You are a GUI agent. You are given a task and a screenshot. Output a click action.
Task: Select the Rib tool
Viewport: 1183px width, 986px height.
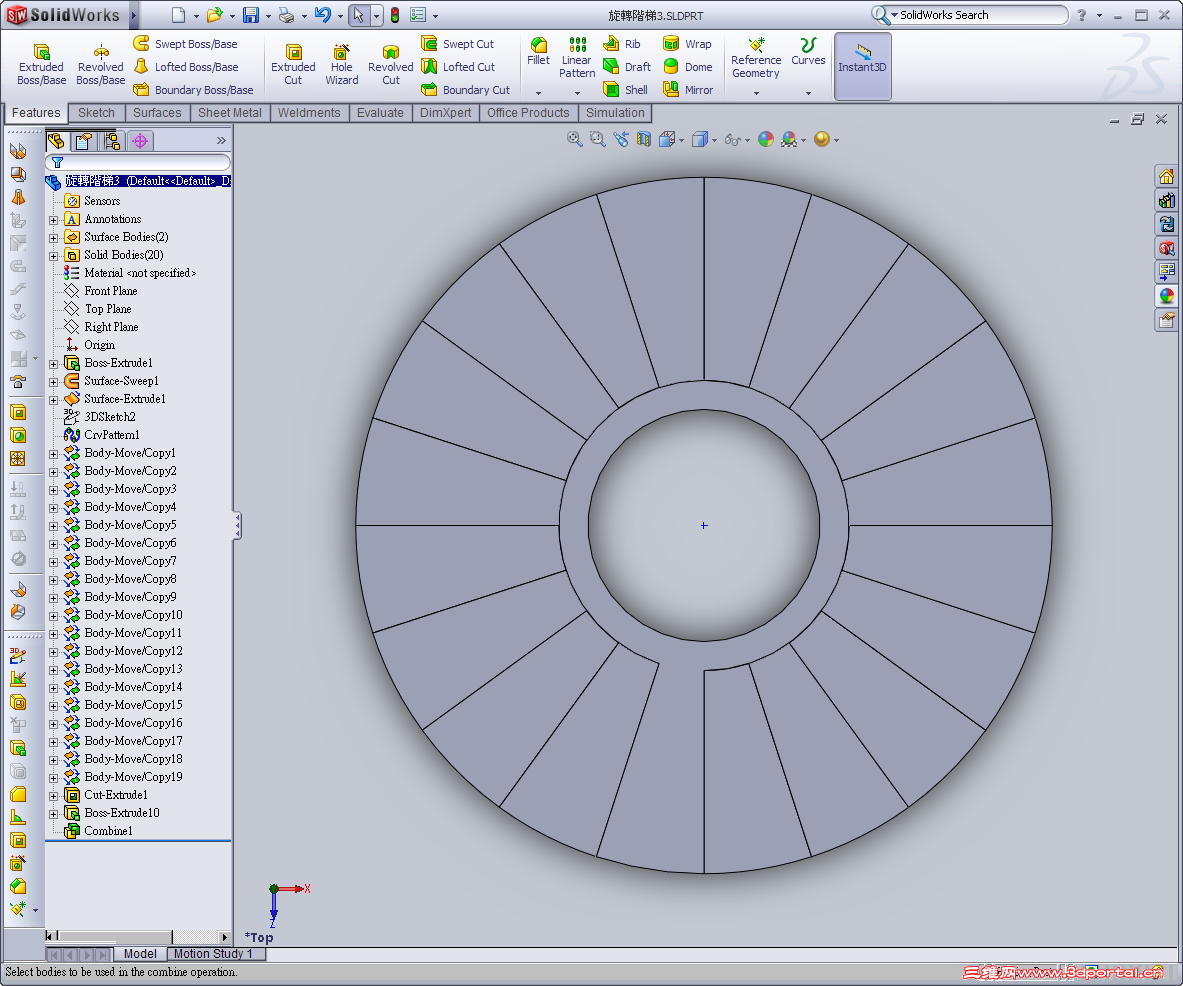point(624,43)
